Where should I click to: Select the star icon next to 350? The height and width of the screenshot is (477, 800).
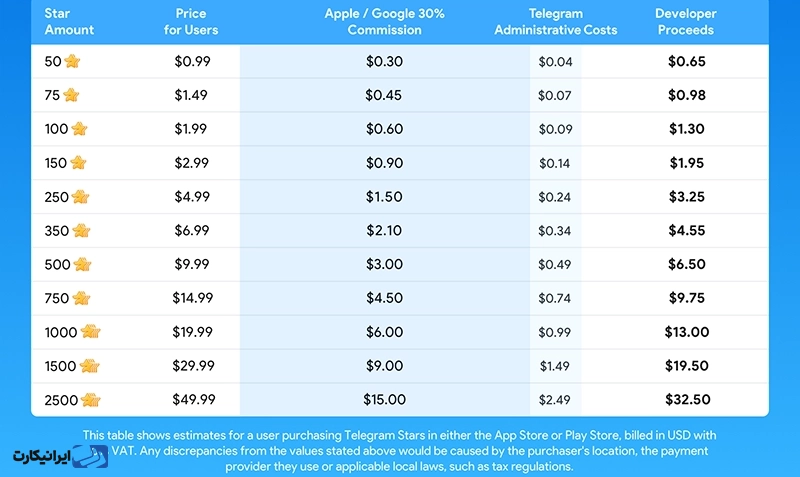pos(81,231)
